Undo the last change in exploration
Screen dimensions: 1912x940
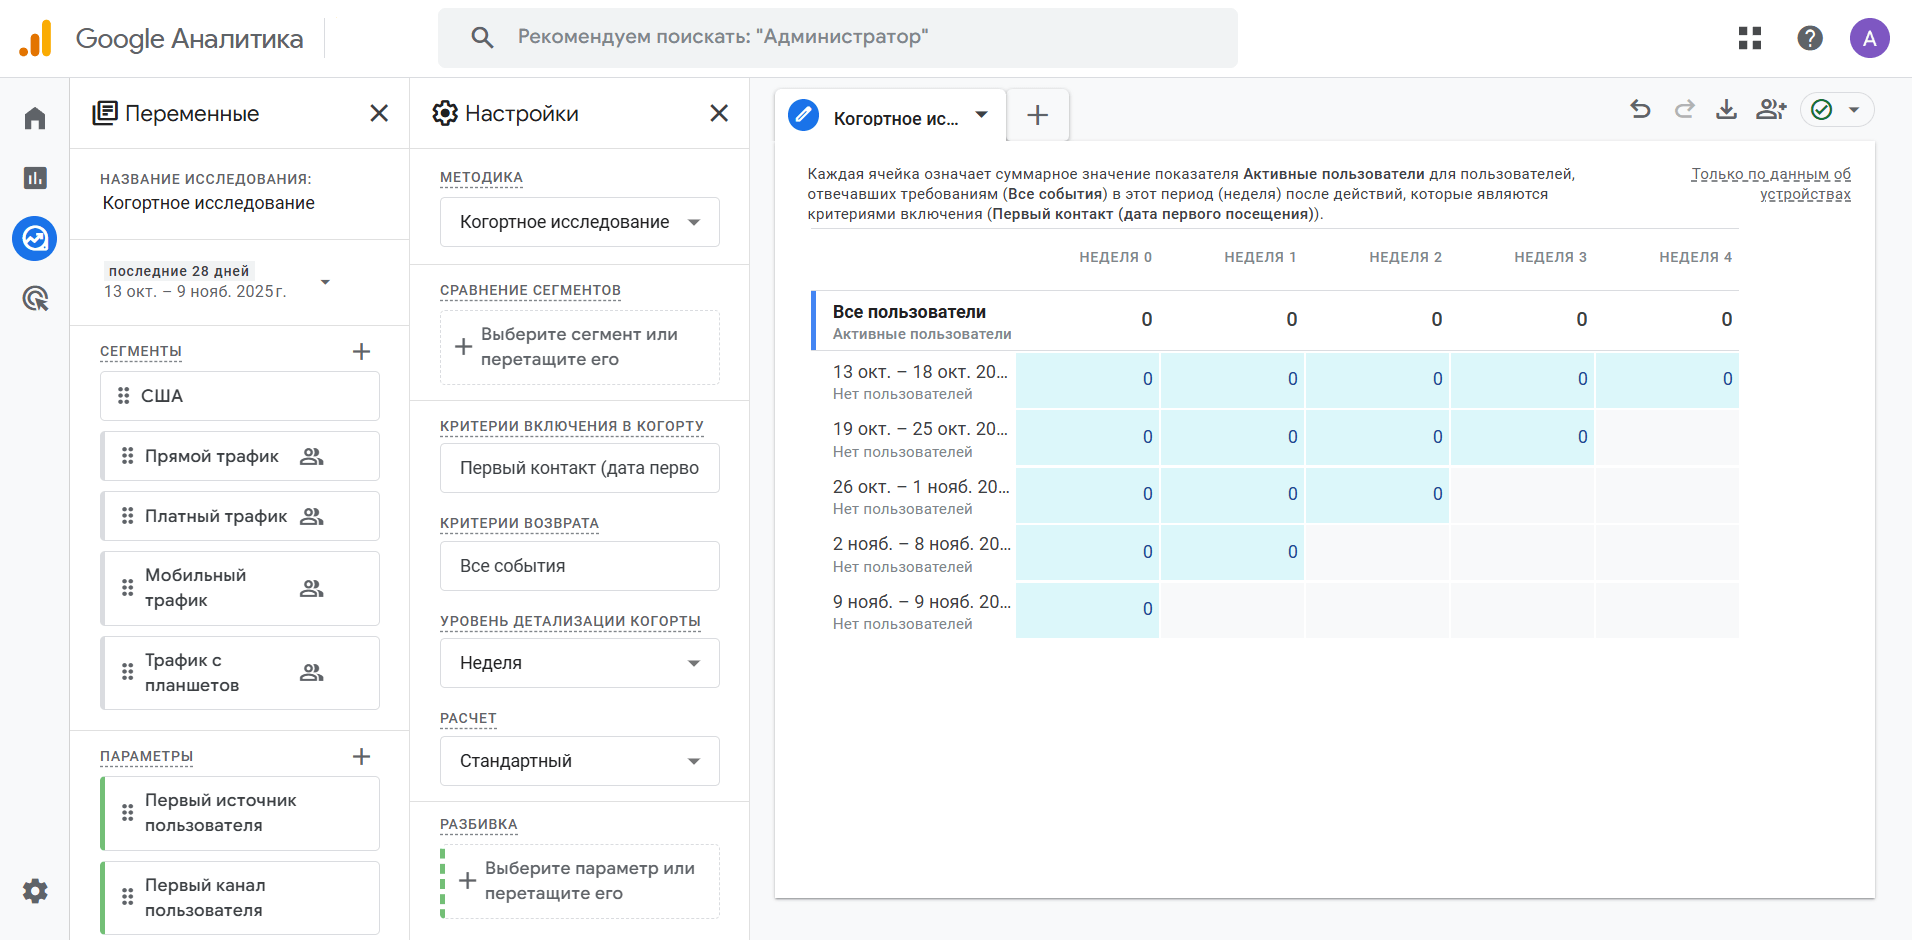1640,109
